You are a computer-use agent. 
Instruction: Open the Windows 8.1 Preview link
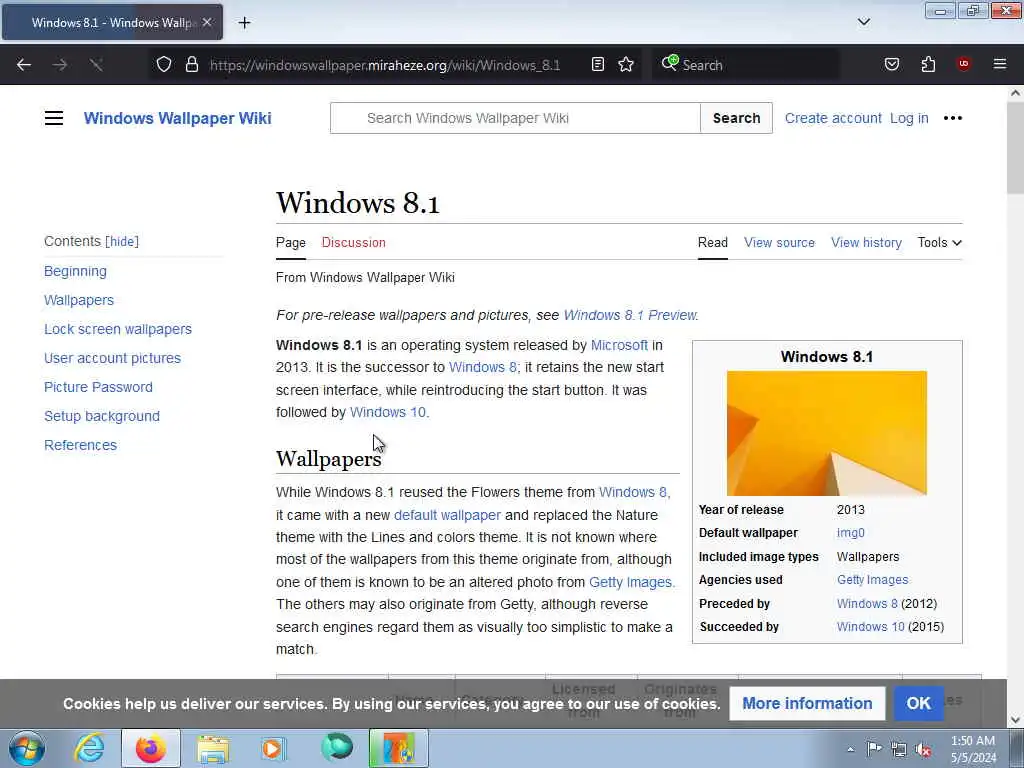click(630, 315)
